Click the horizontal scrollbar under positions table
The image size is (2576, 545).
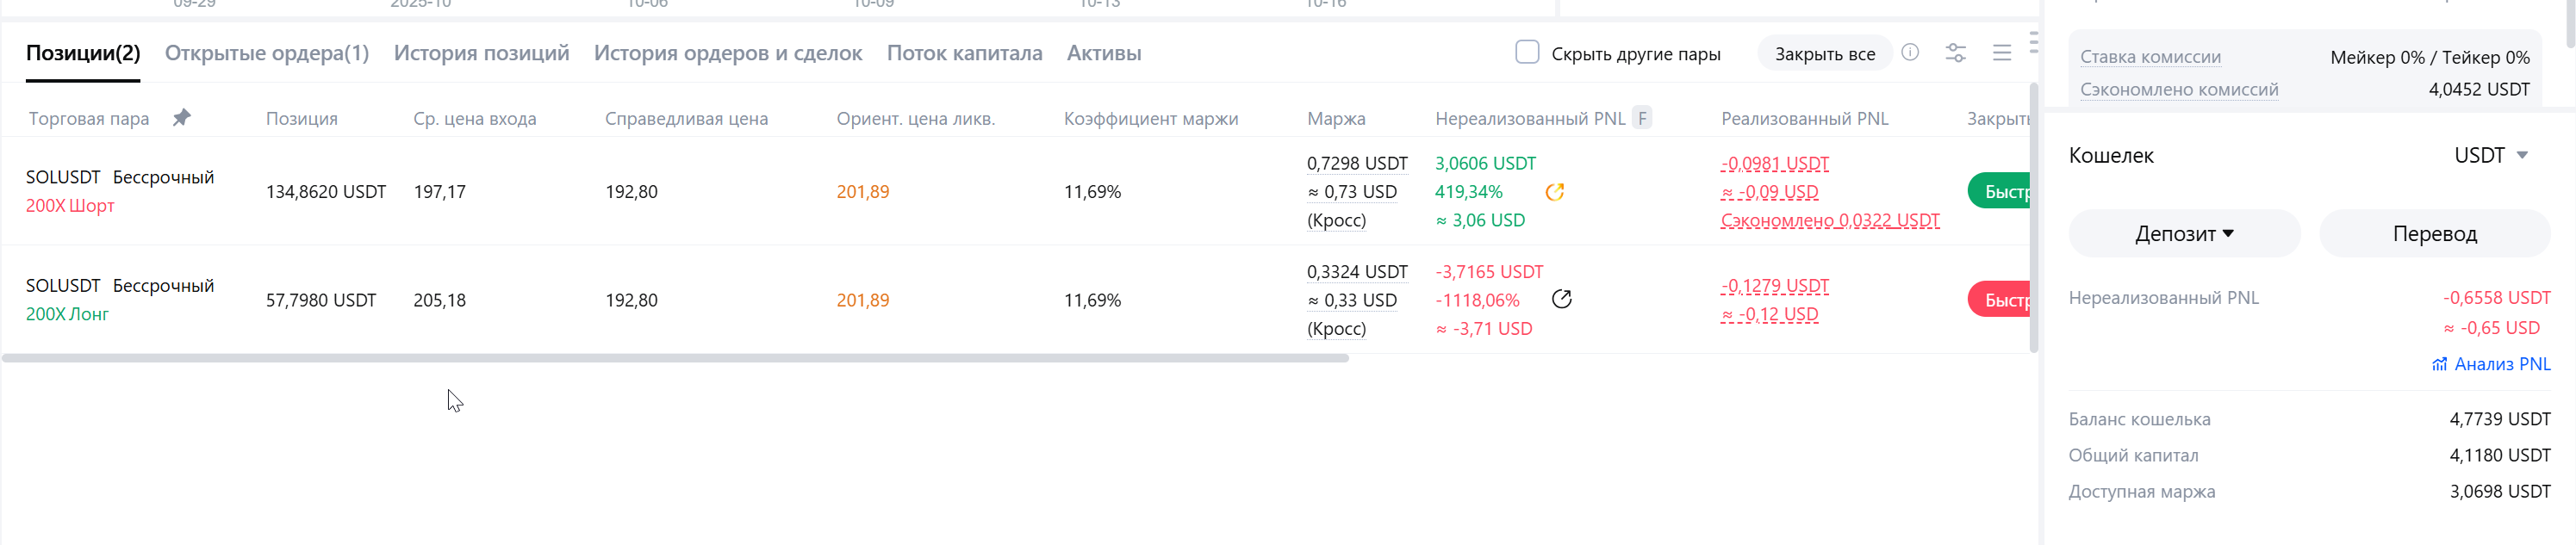click(675, 358)
